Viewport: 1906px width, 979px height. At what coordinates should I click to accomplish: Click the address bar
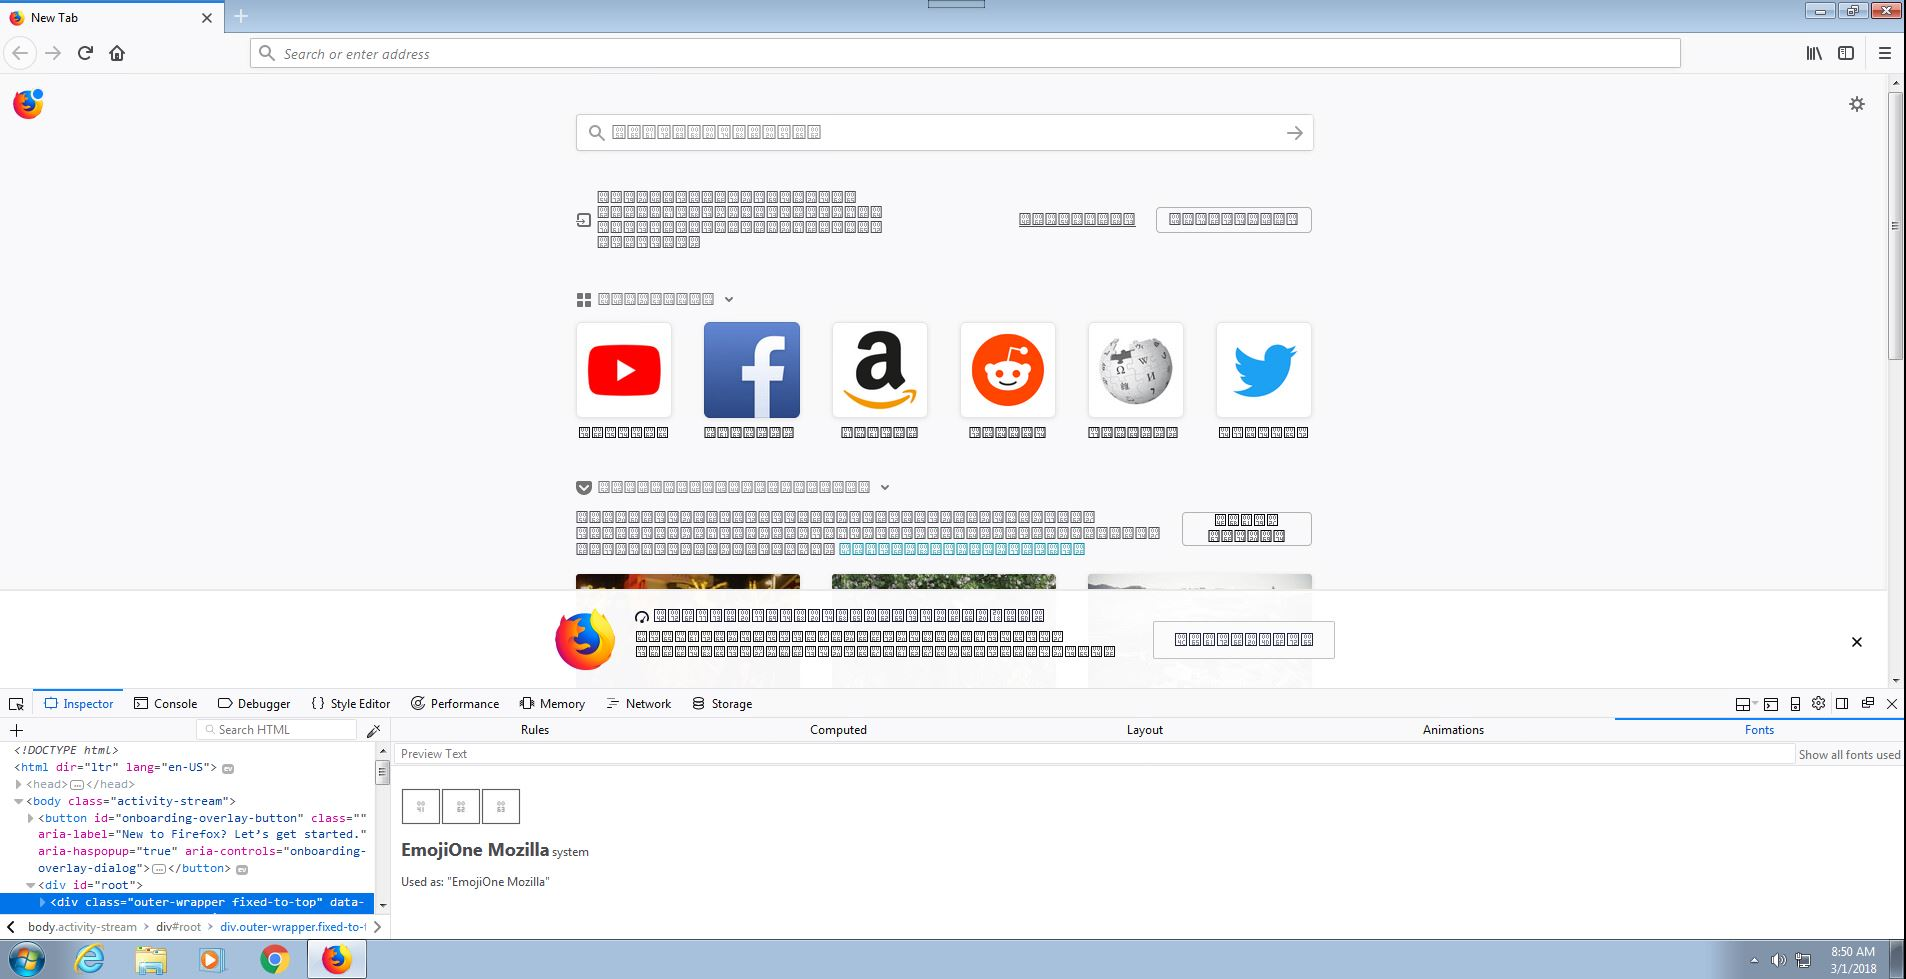pyautogui.click(x=965, y=53)
